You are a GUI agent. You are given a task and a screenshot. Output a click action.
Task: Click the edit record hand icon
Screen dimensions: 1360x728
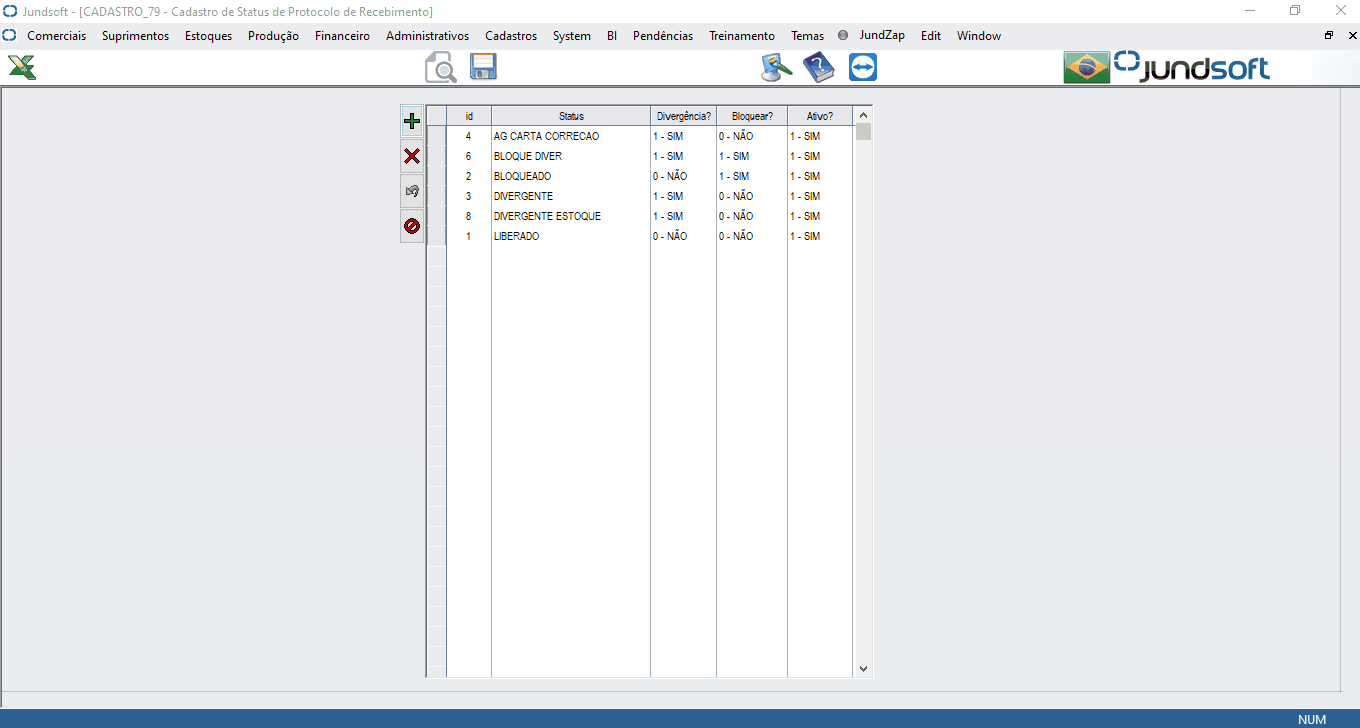pos(411,191)
